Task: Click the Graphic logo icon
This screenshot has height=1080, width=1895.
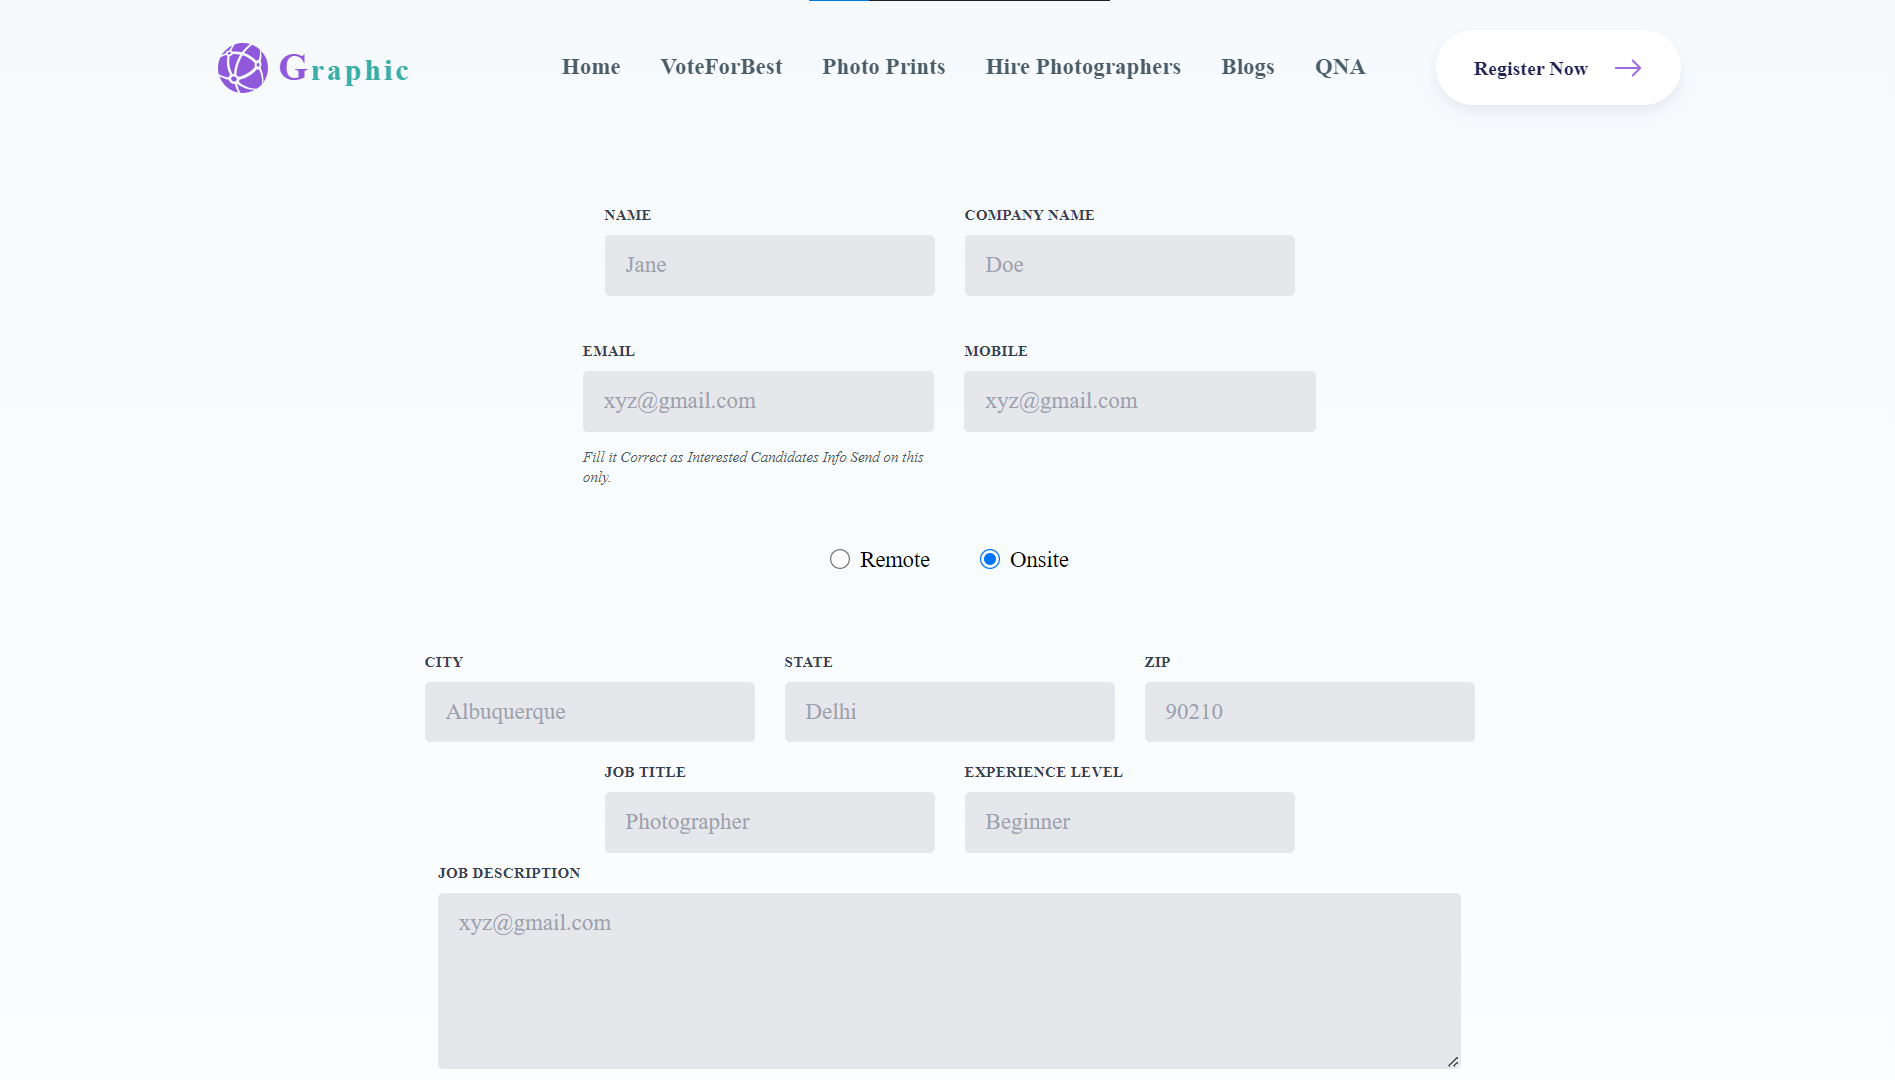Action: 241,68
